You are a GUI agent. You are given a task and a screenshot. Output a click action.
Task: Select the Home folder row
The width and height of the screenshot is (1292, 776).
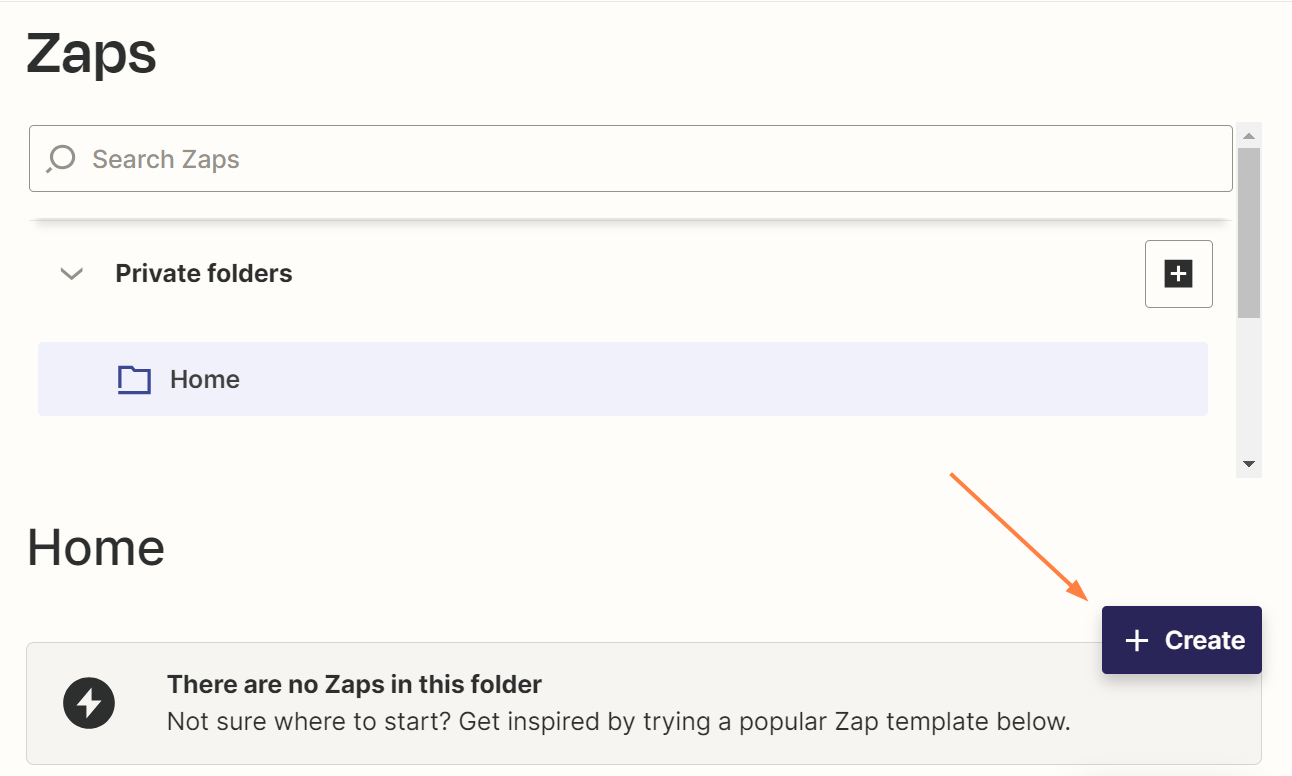pyautogui.click(x=622, y=379)
